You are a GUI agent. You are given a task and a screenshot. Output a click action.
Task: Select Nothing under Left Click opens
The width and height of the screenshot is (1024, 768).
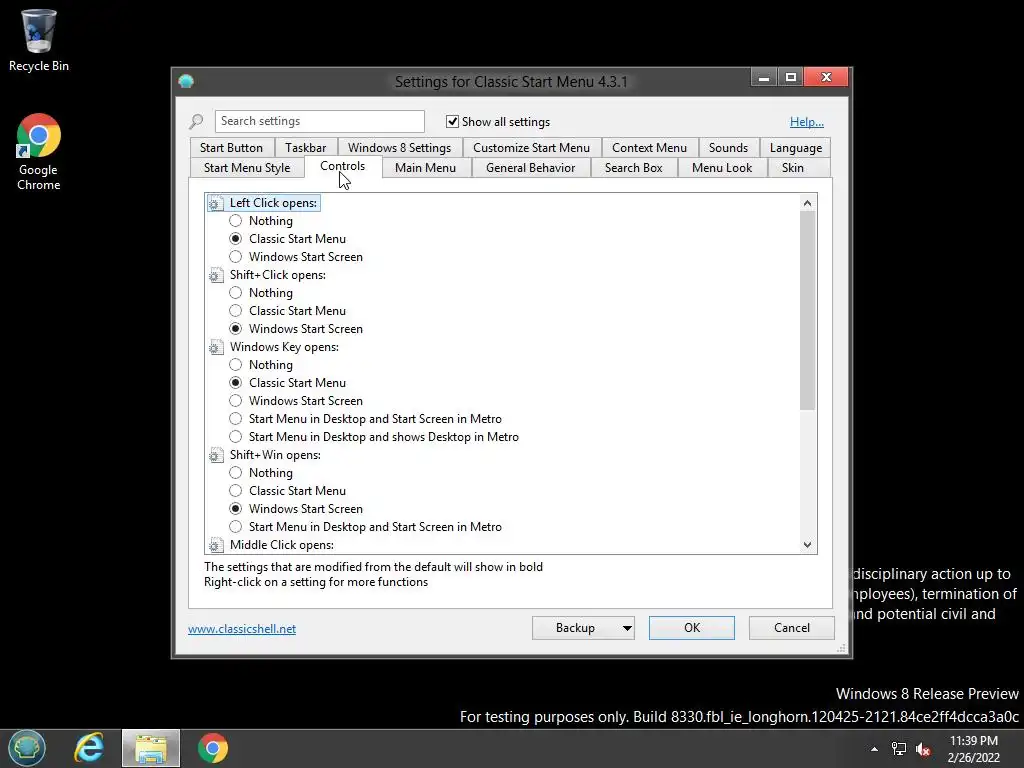(236, 221)
